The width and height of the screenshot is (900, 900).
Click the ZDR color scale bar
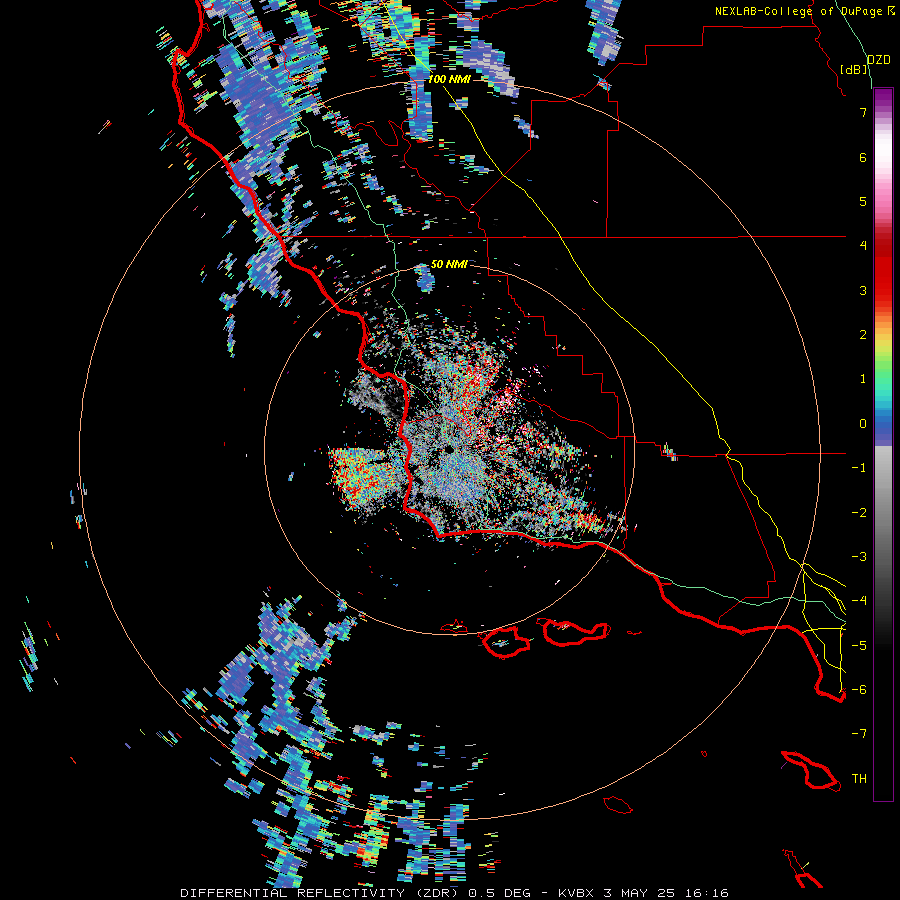click(x=883, y=444)
